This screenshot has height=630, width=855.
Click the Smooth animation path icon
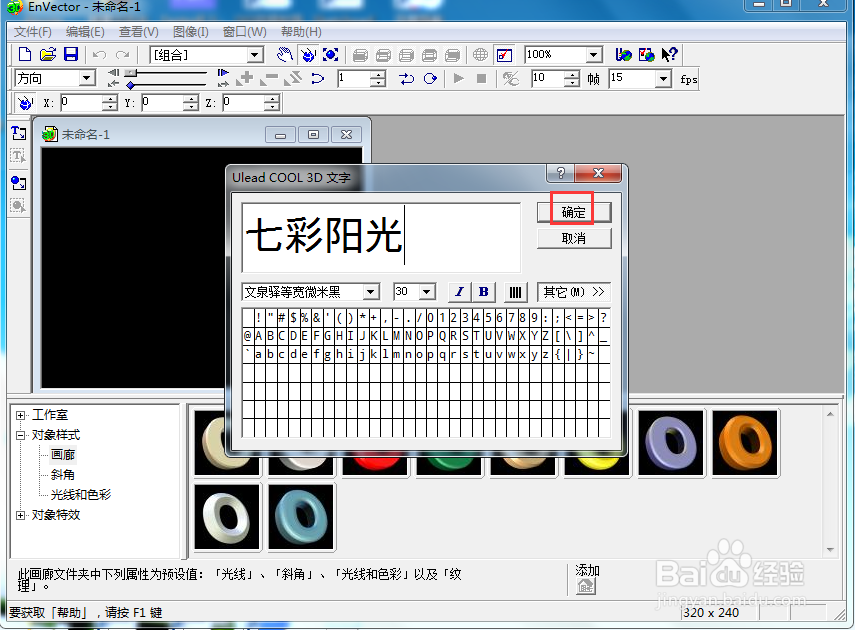click(x=317, y=79)
